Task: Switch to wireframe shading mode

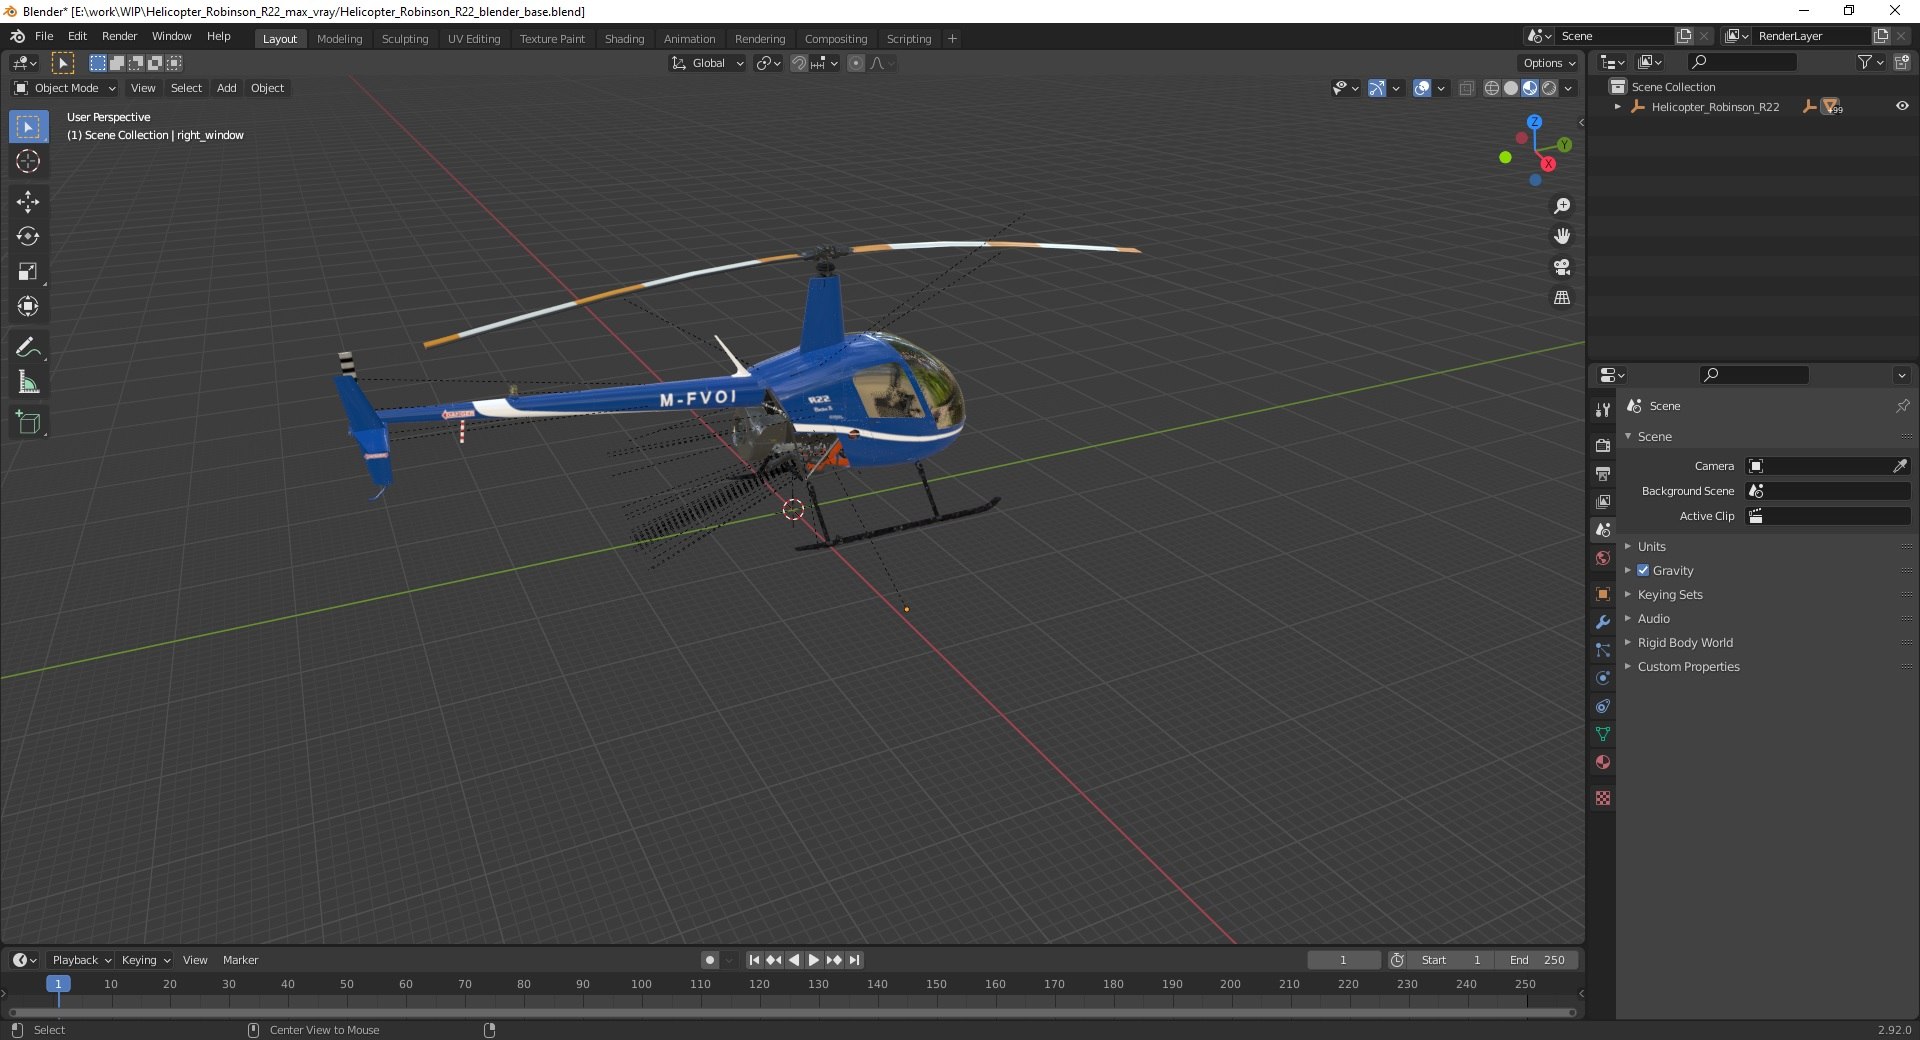Action: [1491, 88]
